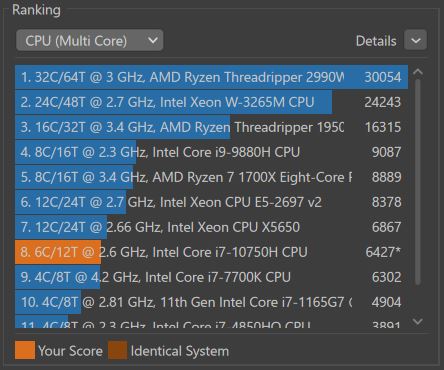Select the Intel Xeon X5650 row
444x370 pixels.
point(211,227)
